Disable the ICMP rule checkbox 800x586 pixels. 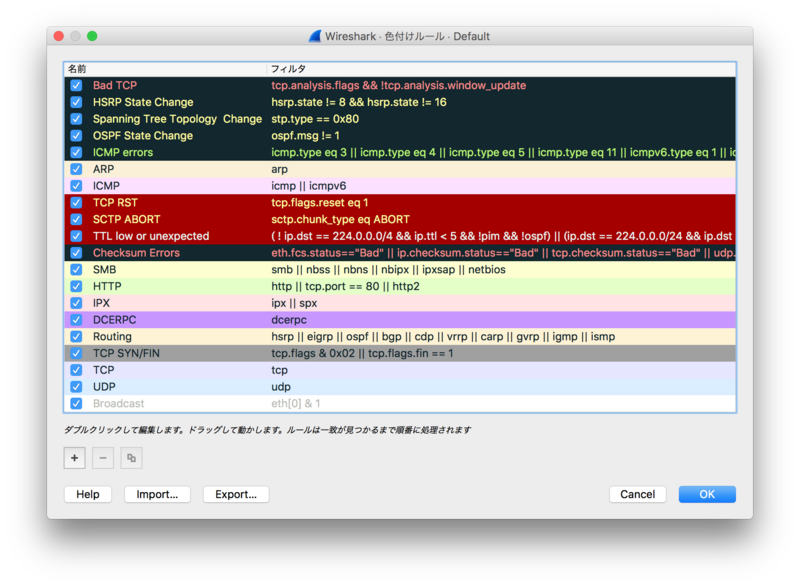point(76,186)
